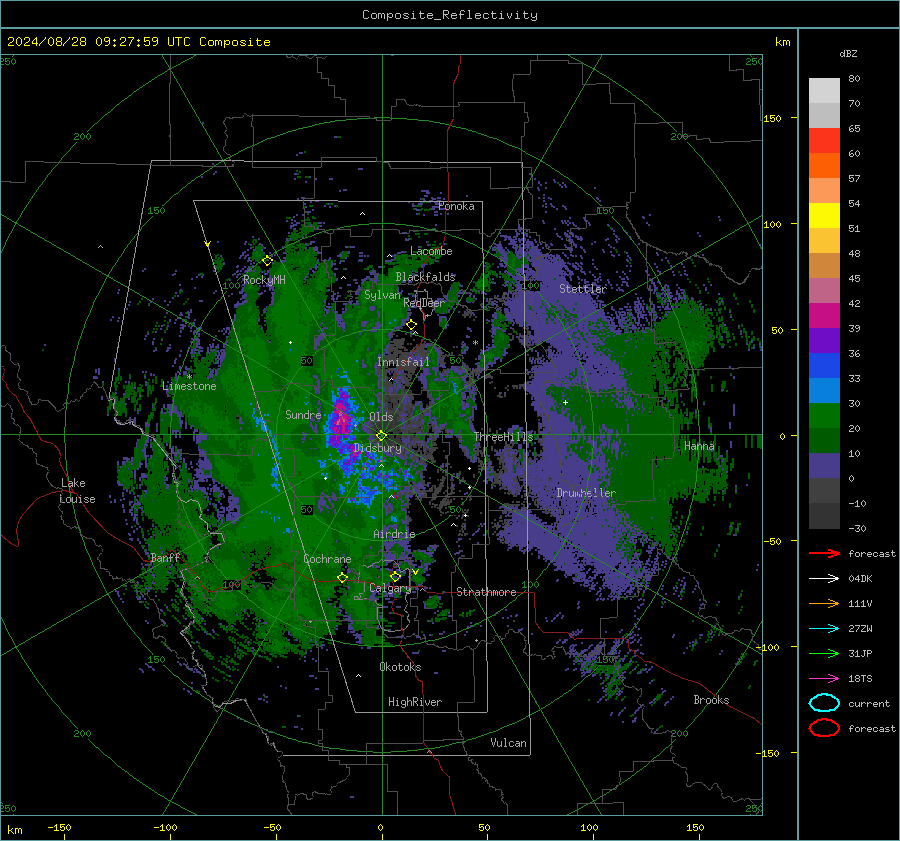Click the Okotoks city label
Screen dimensions: 900x841
pos(400,667)
